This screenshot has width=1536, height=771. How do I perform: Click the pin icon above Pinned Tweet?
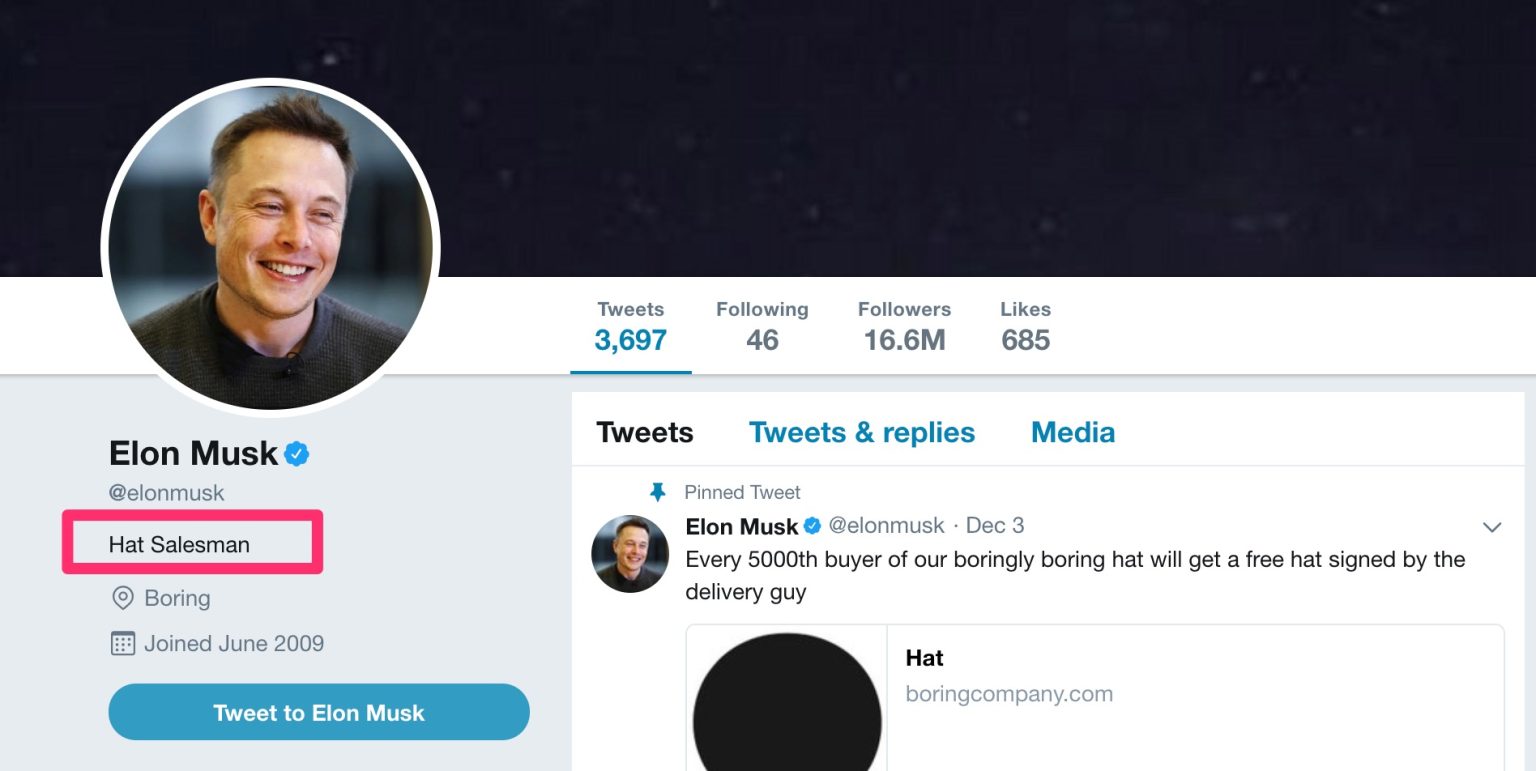pos(657,492)
